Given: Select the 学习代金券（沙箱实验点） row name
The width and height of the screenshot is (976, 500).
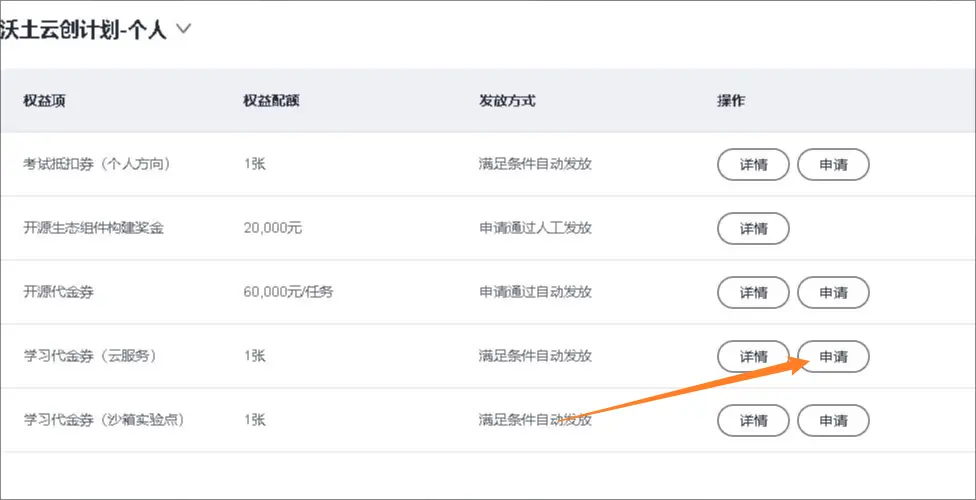Looking at the screenshot, I should pyautogui.click(x=103, y=421).
